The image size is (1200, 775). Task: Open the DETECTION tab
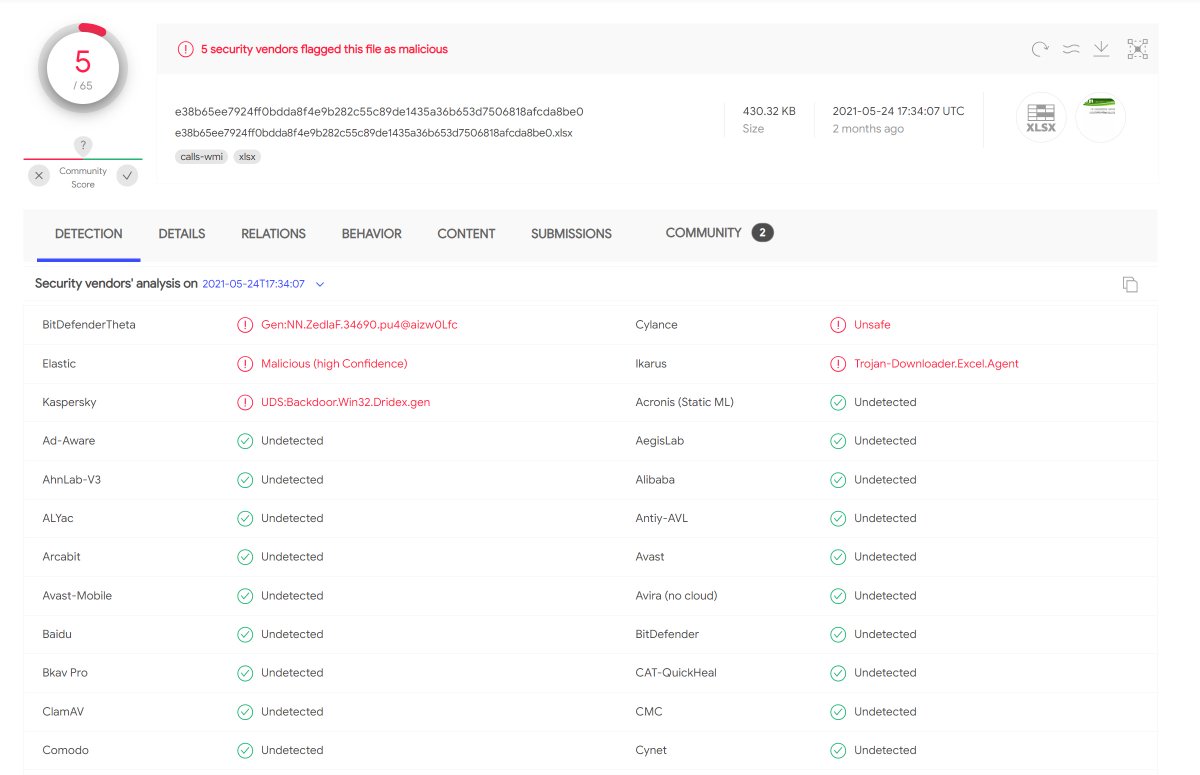(89, 234)
